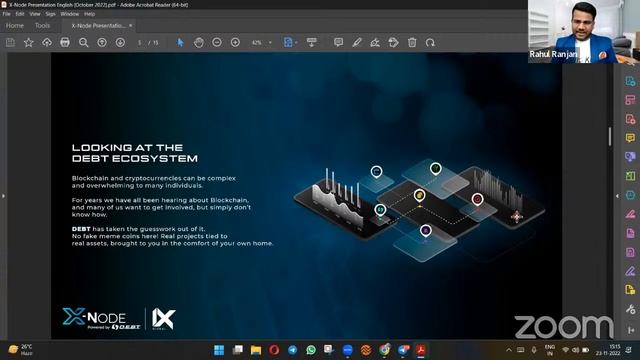Image resolution: width=640 pixels, height=360 pixels.
Task: Open the green Organize Pages tool in right pane
Action: [630, 176]
